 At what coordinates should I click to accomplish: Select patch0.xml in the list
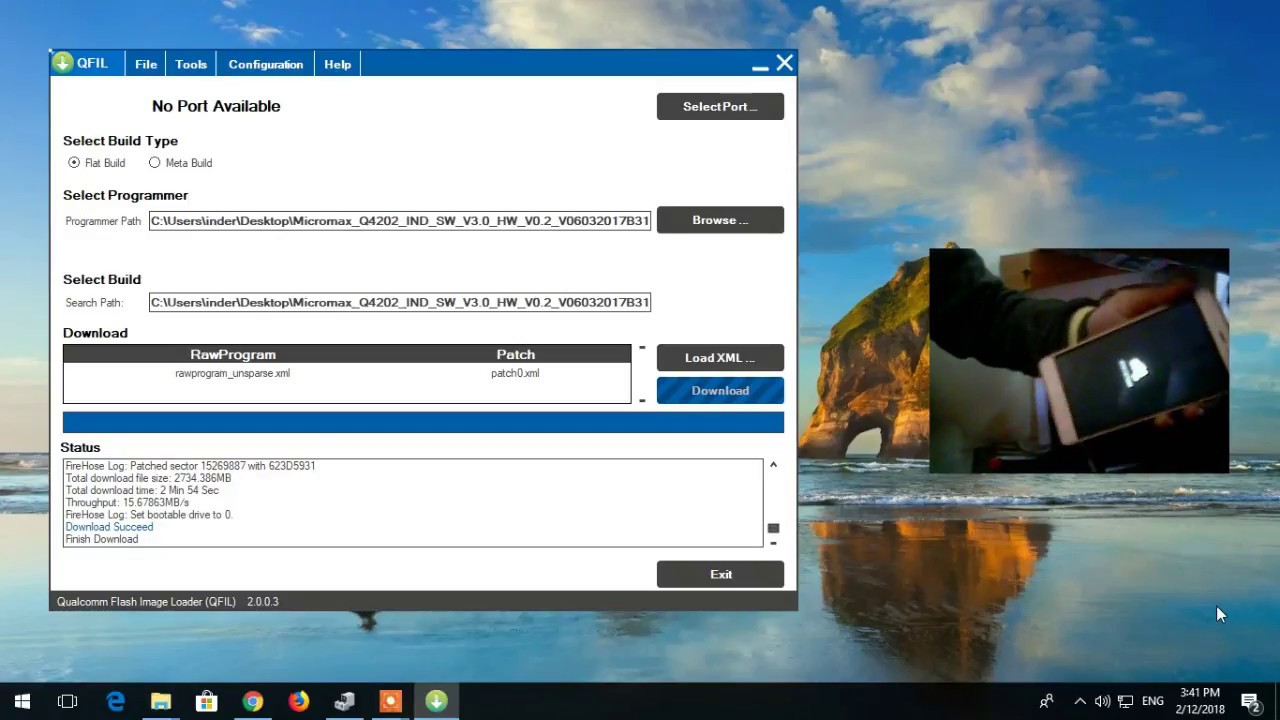[x=515, y=373]
